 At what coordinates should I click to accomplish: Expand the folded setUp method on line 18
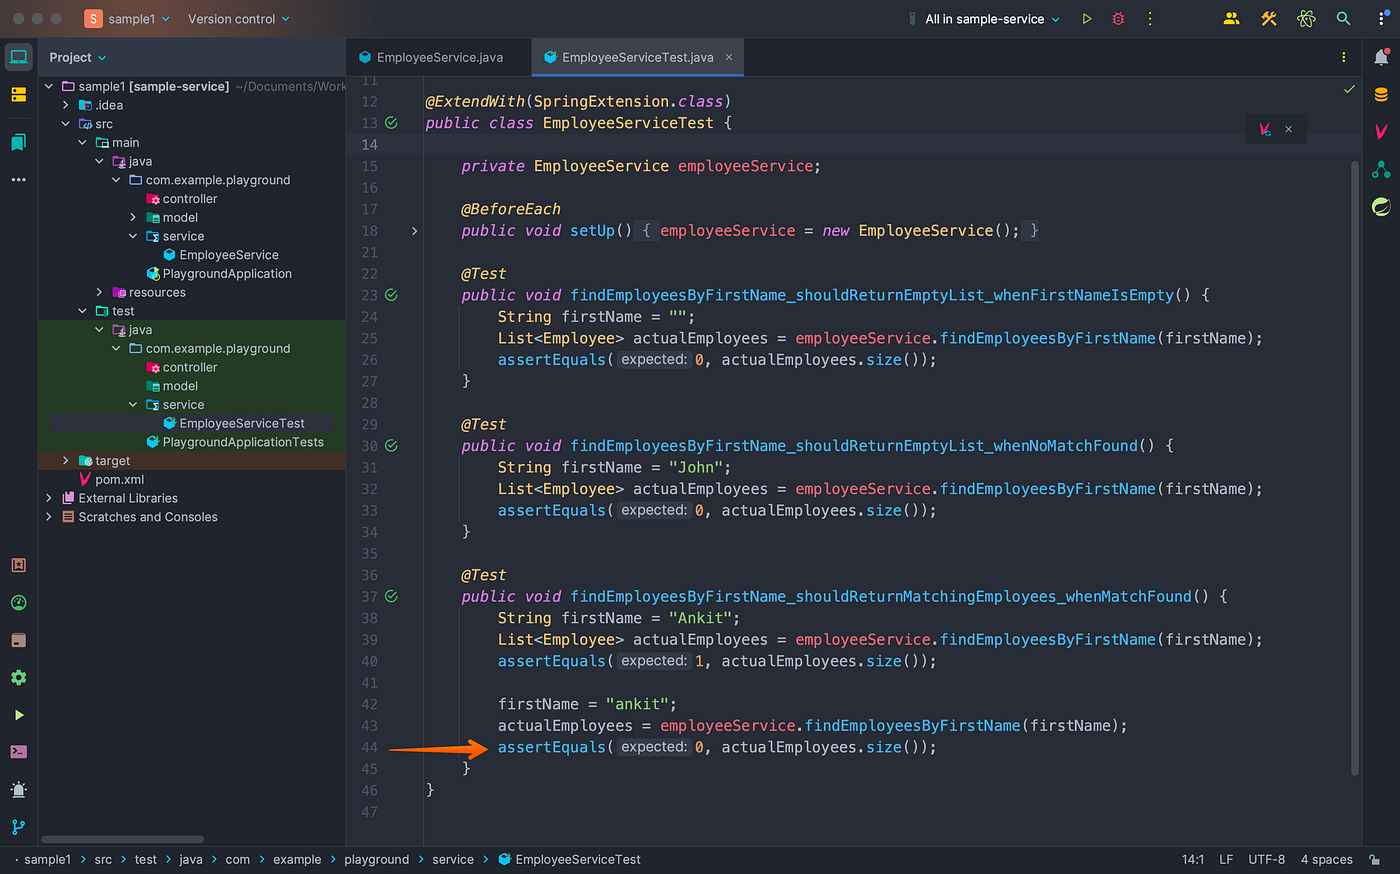pos(414,230)
